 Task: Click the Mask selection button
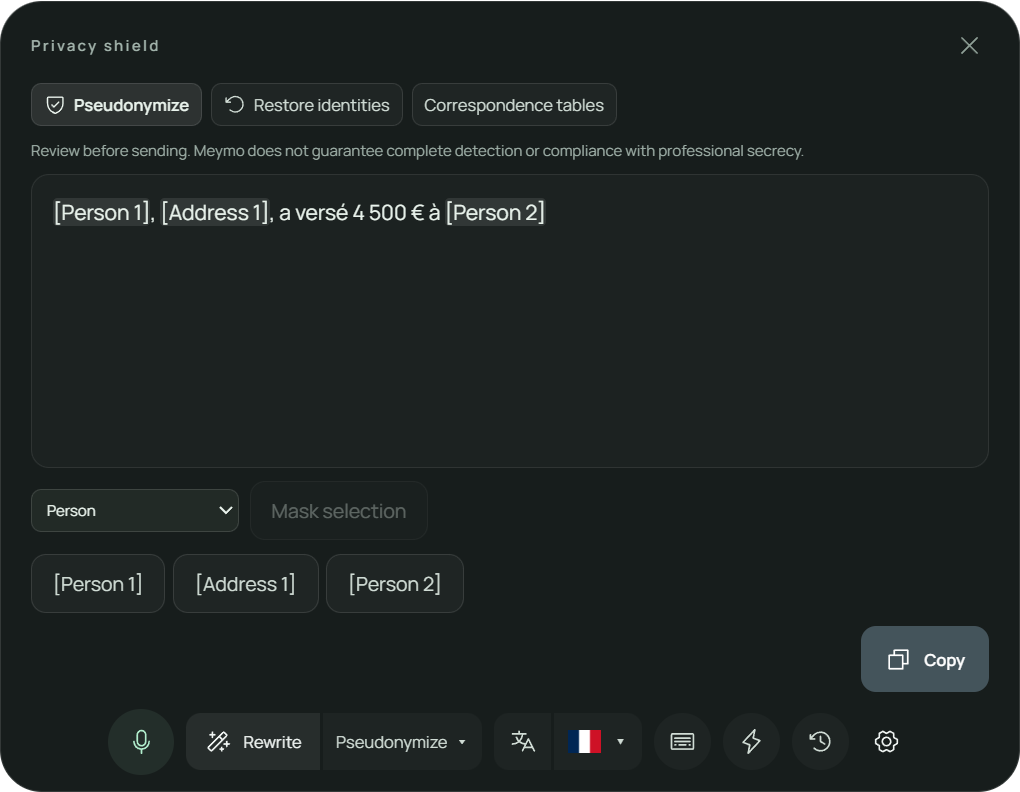tap(338, 510)
